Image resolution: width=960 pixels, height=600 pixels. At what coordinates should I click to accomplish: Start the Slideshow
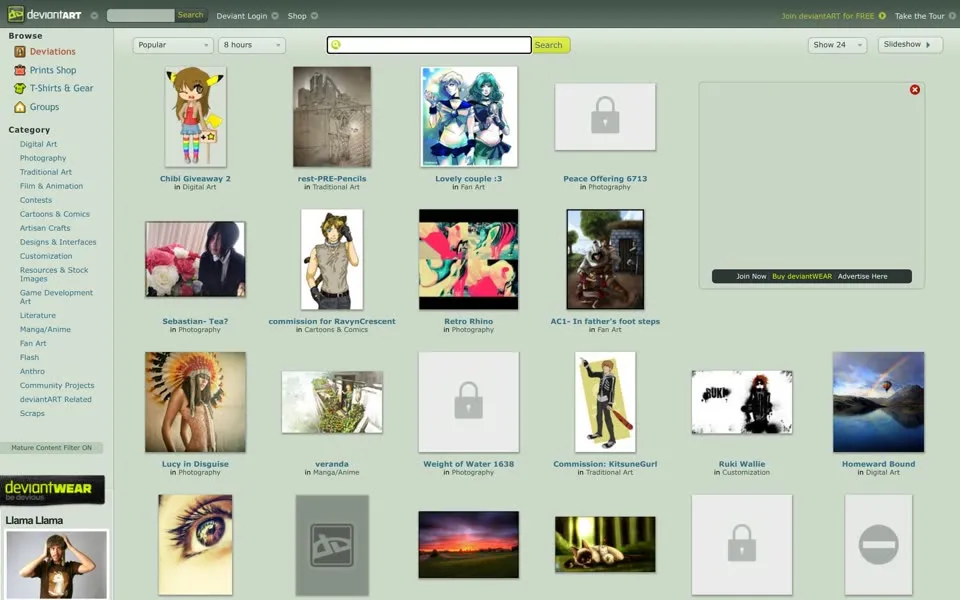tap(910, 45)
